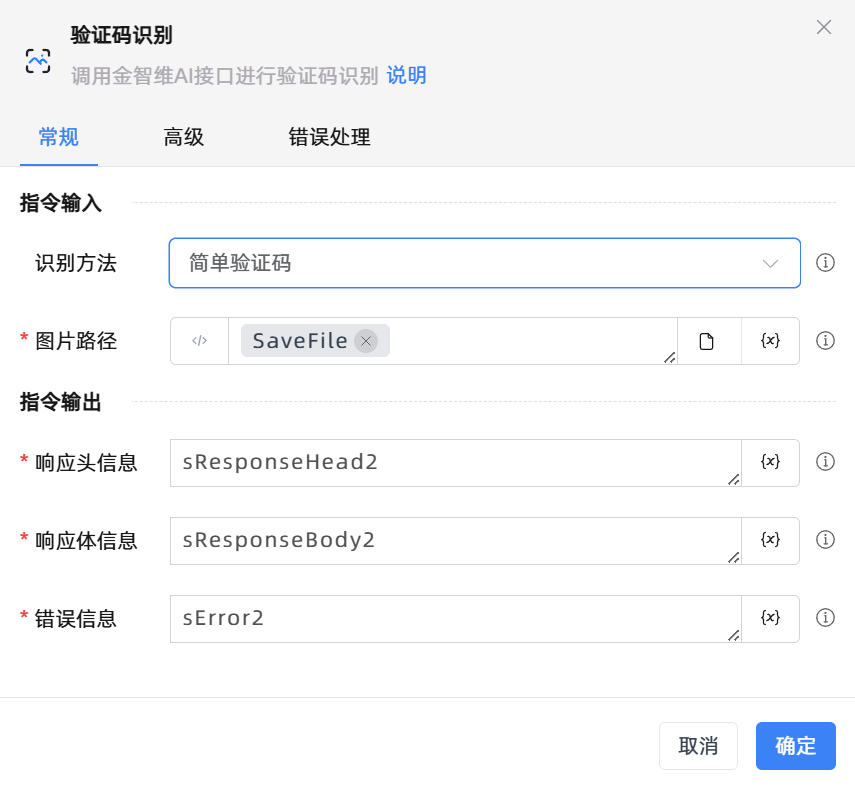Image resolution: width=855 pixels, height=788 pixels.
Task: Click the file browse icon for 图片路径
Action: tap(707, 341)
